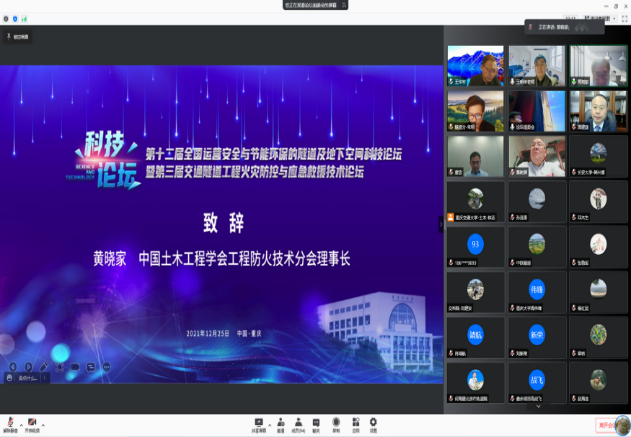Start recording with the Record icon
Viewport: 631px width, 437px height.
pyautogui.click(x=336, y=421)
